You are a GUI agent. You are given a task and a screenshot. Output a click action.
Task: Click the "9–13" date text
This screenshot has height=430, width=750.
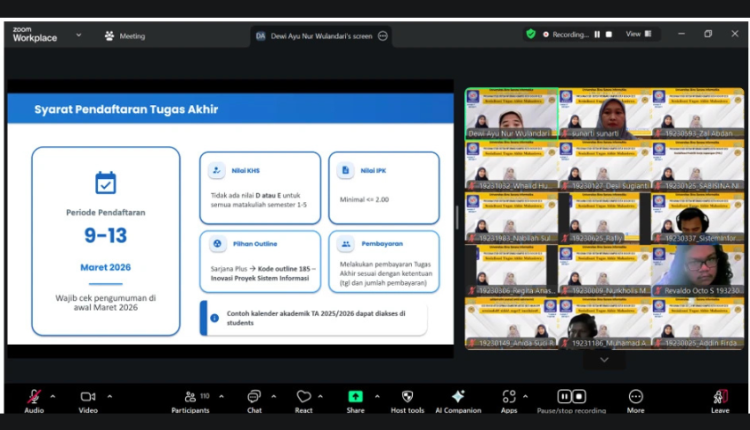(x=106, y=235)
